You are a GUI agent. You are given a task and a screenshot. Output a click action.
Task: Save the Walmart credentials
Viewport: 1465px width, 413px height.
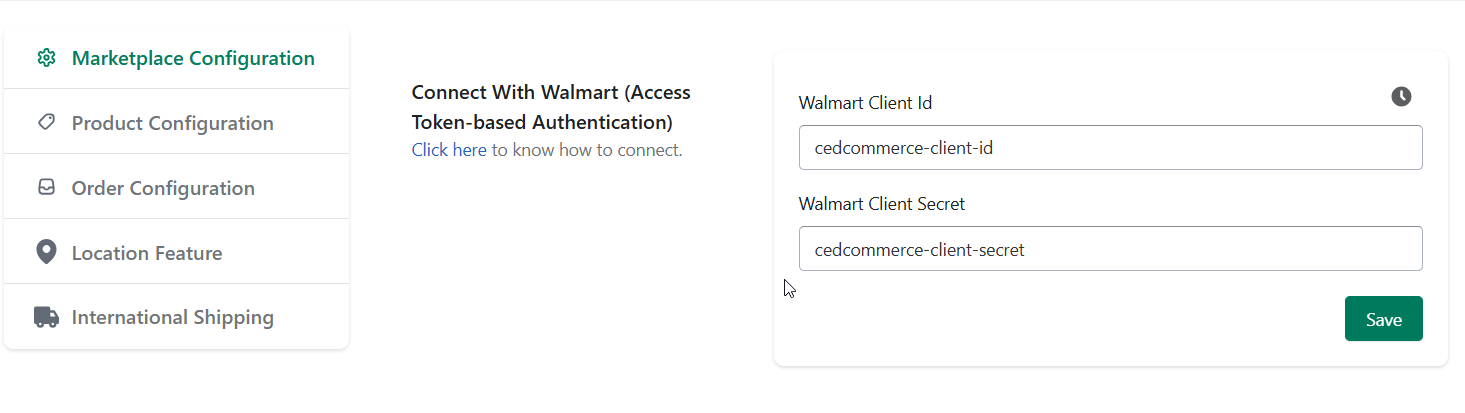(1383, 319)
